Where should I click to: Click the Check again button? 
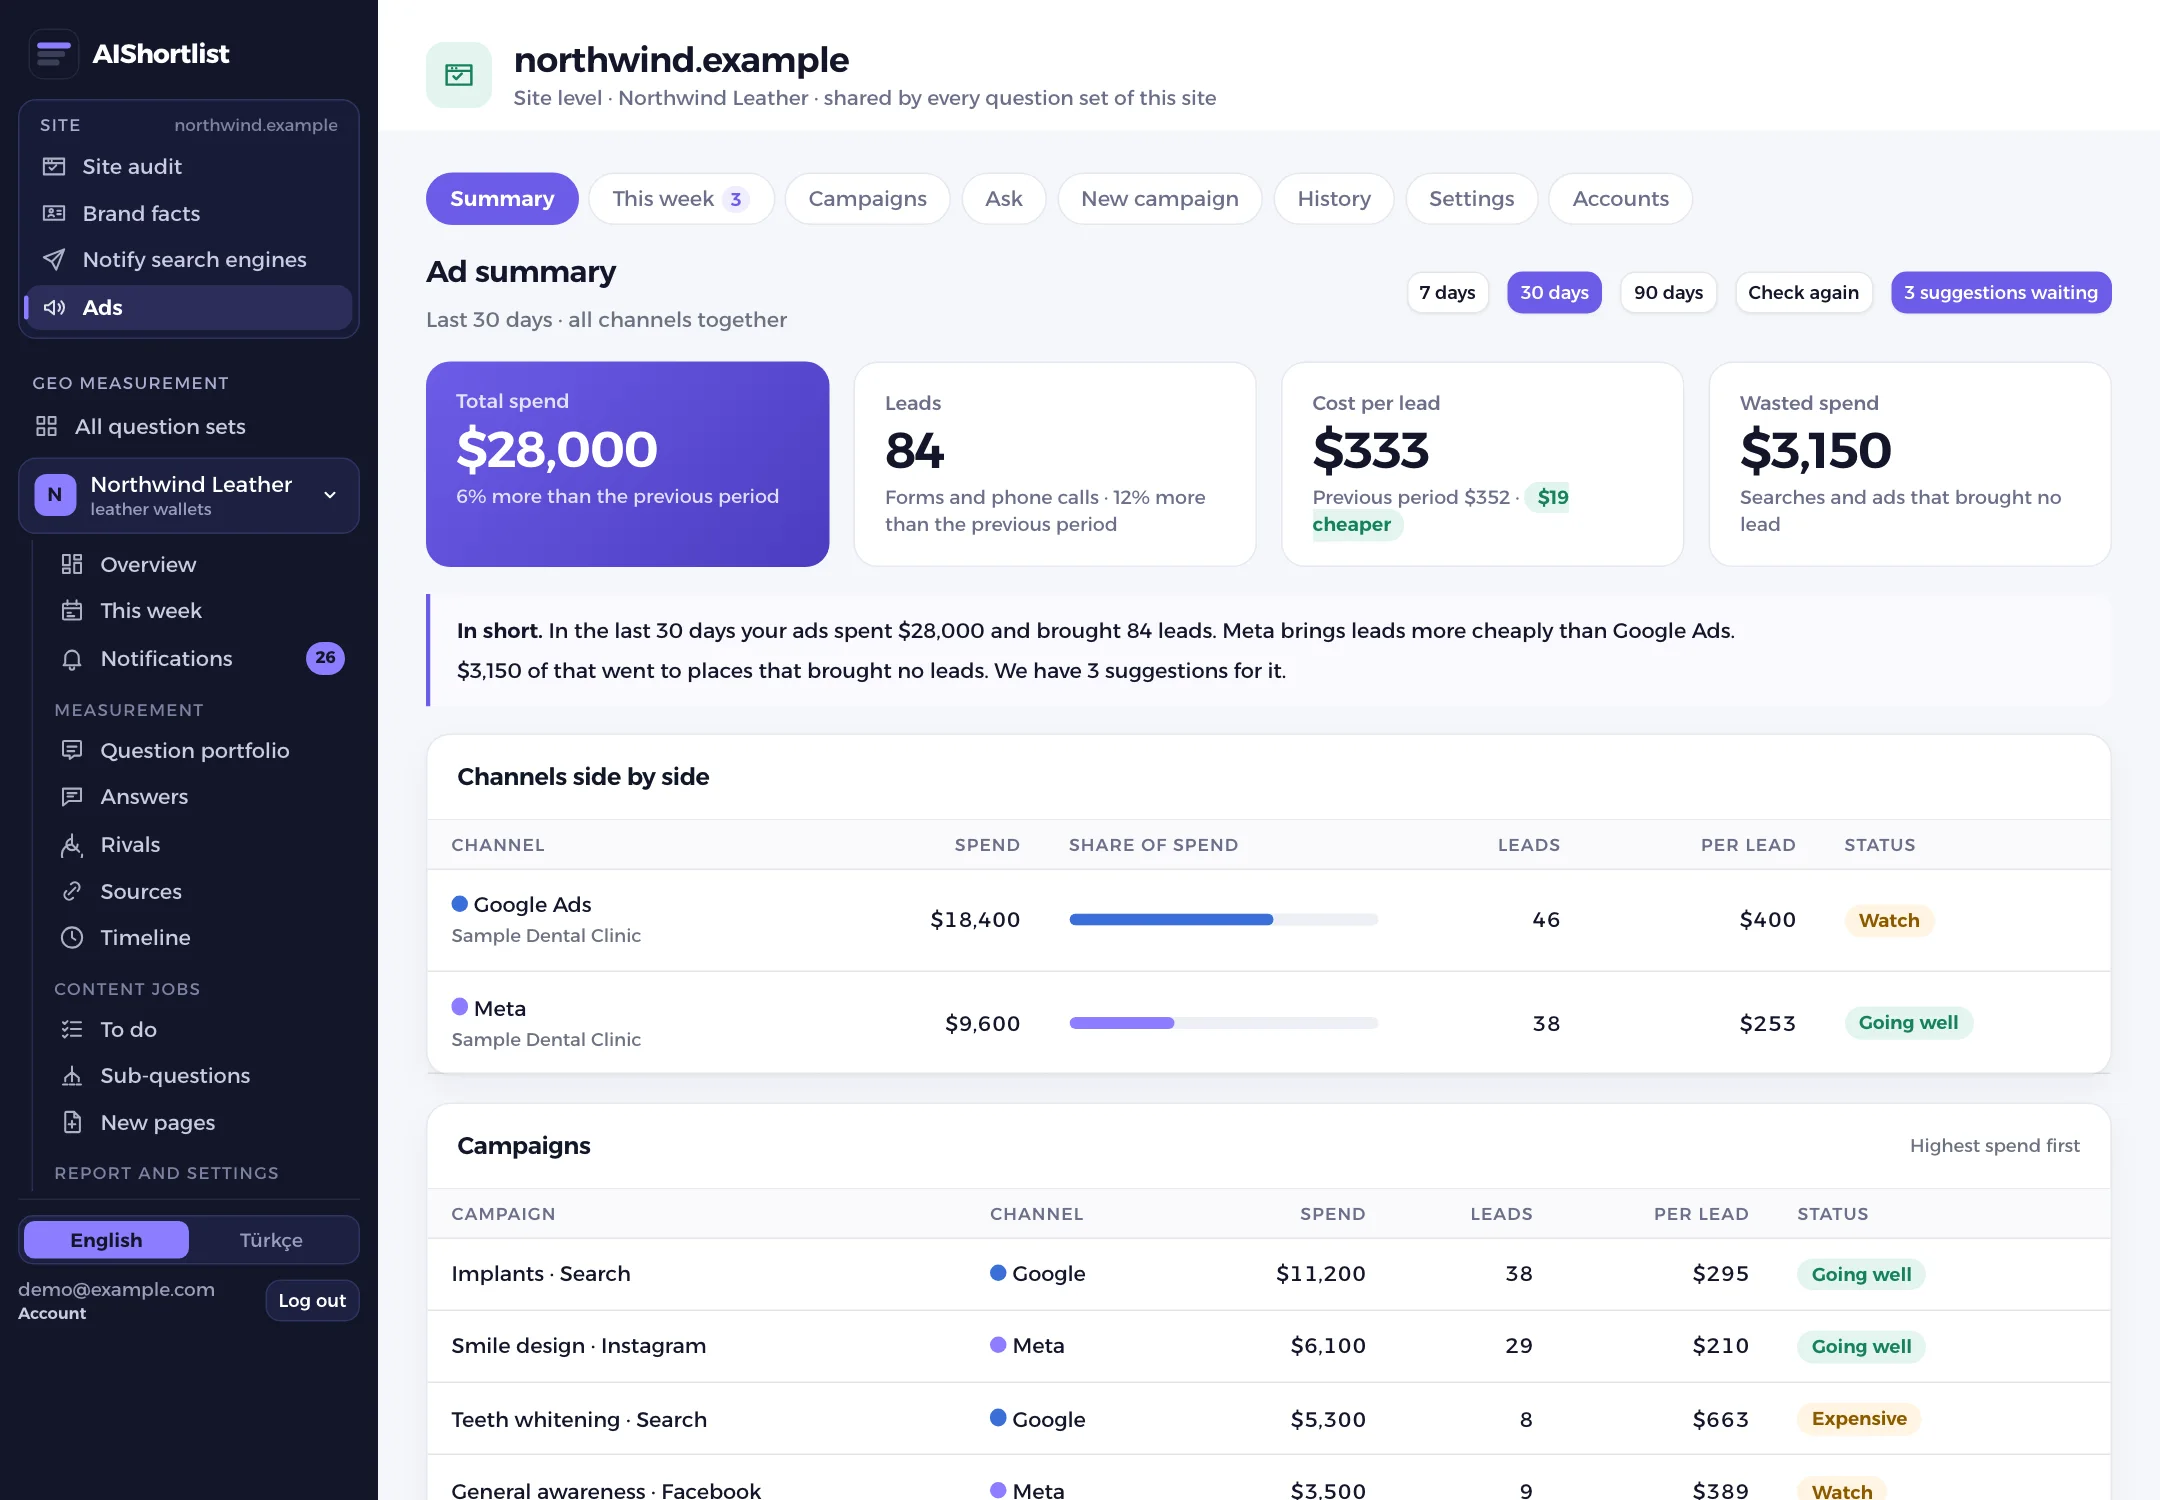[x=1803, y=292]
